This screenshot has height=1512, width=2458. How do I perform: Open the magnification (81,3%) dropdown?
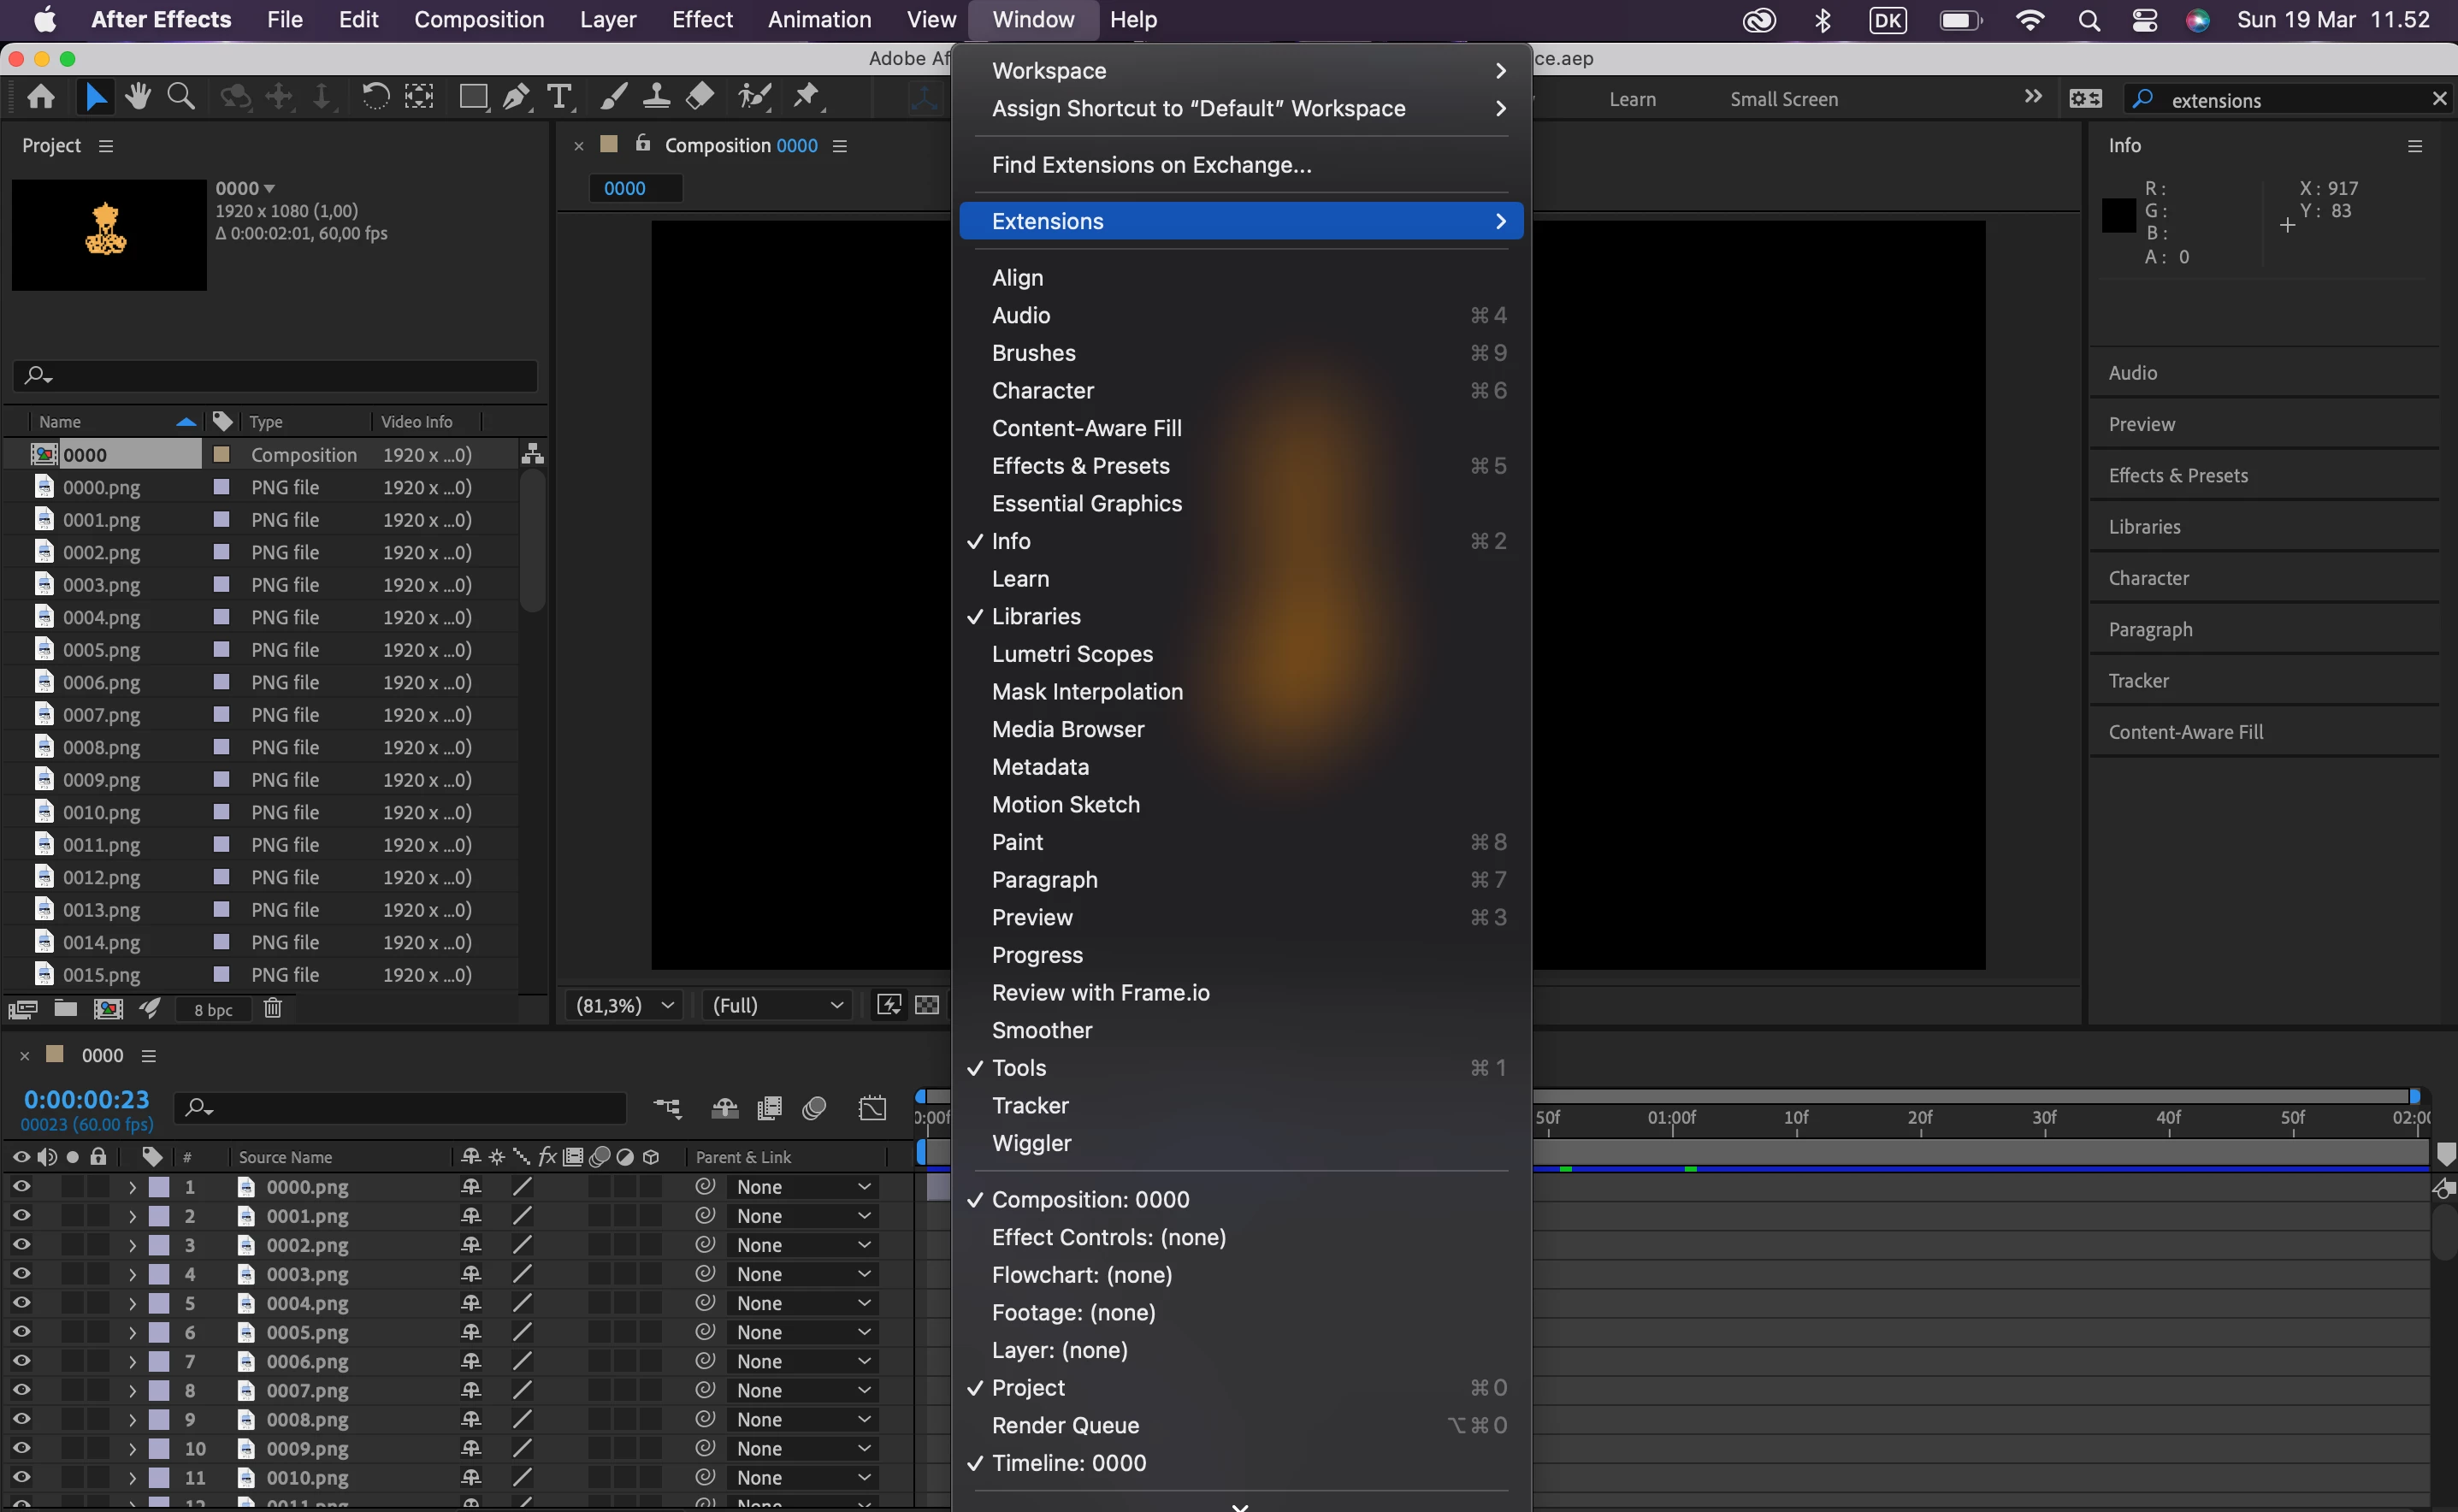pyautogui.click(x=624, y=1005)
